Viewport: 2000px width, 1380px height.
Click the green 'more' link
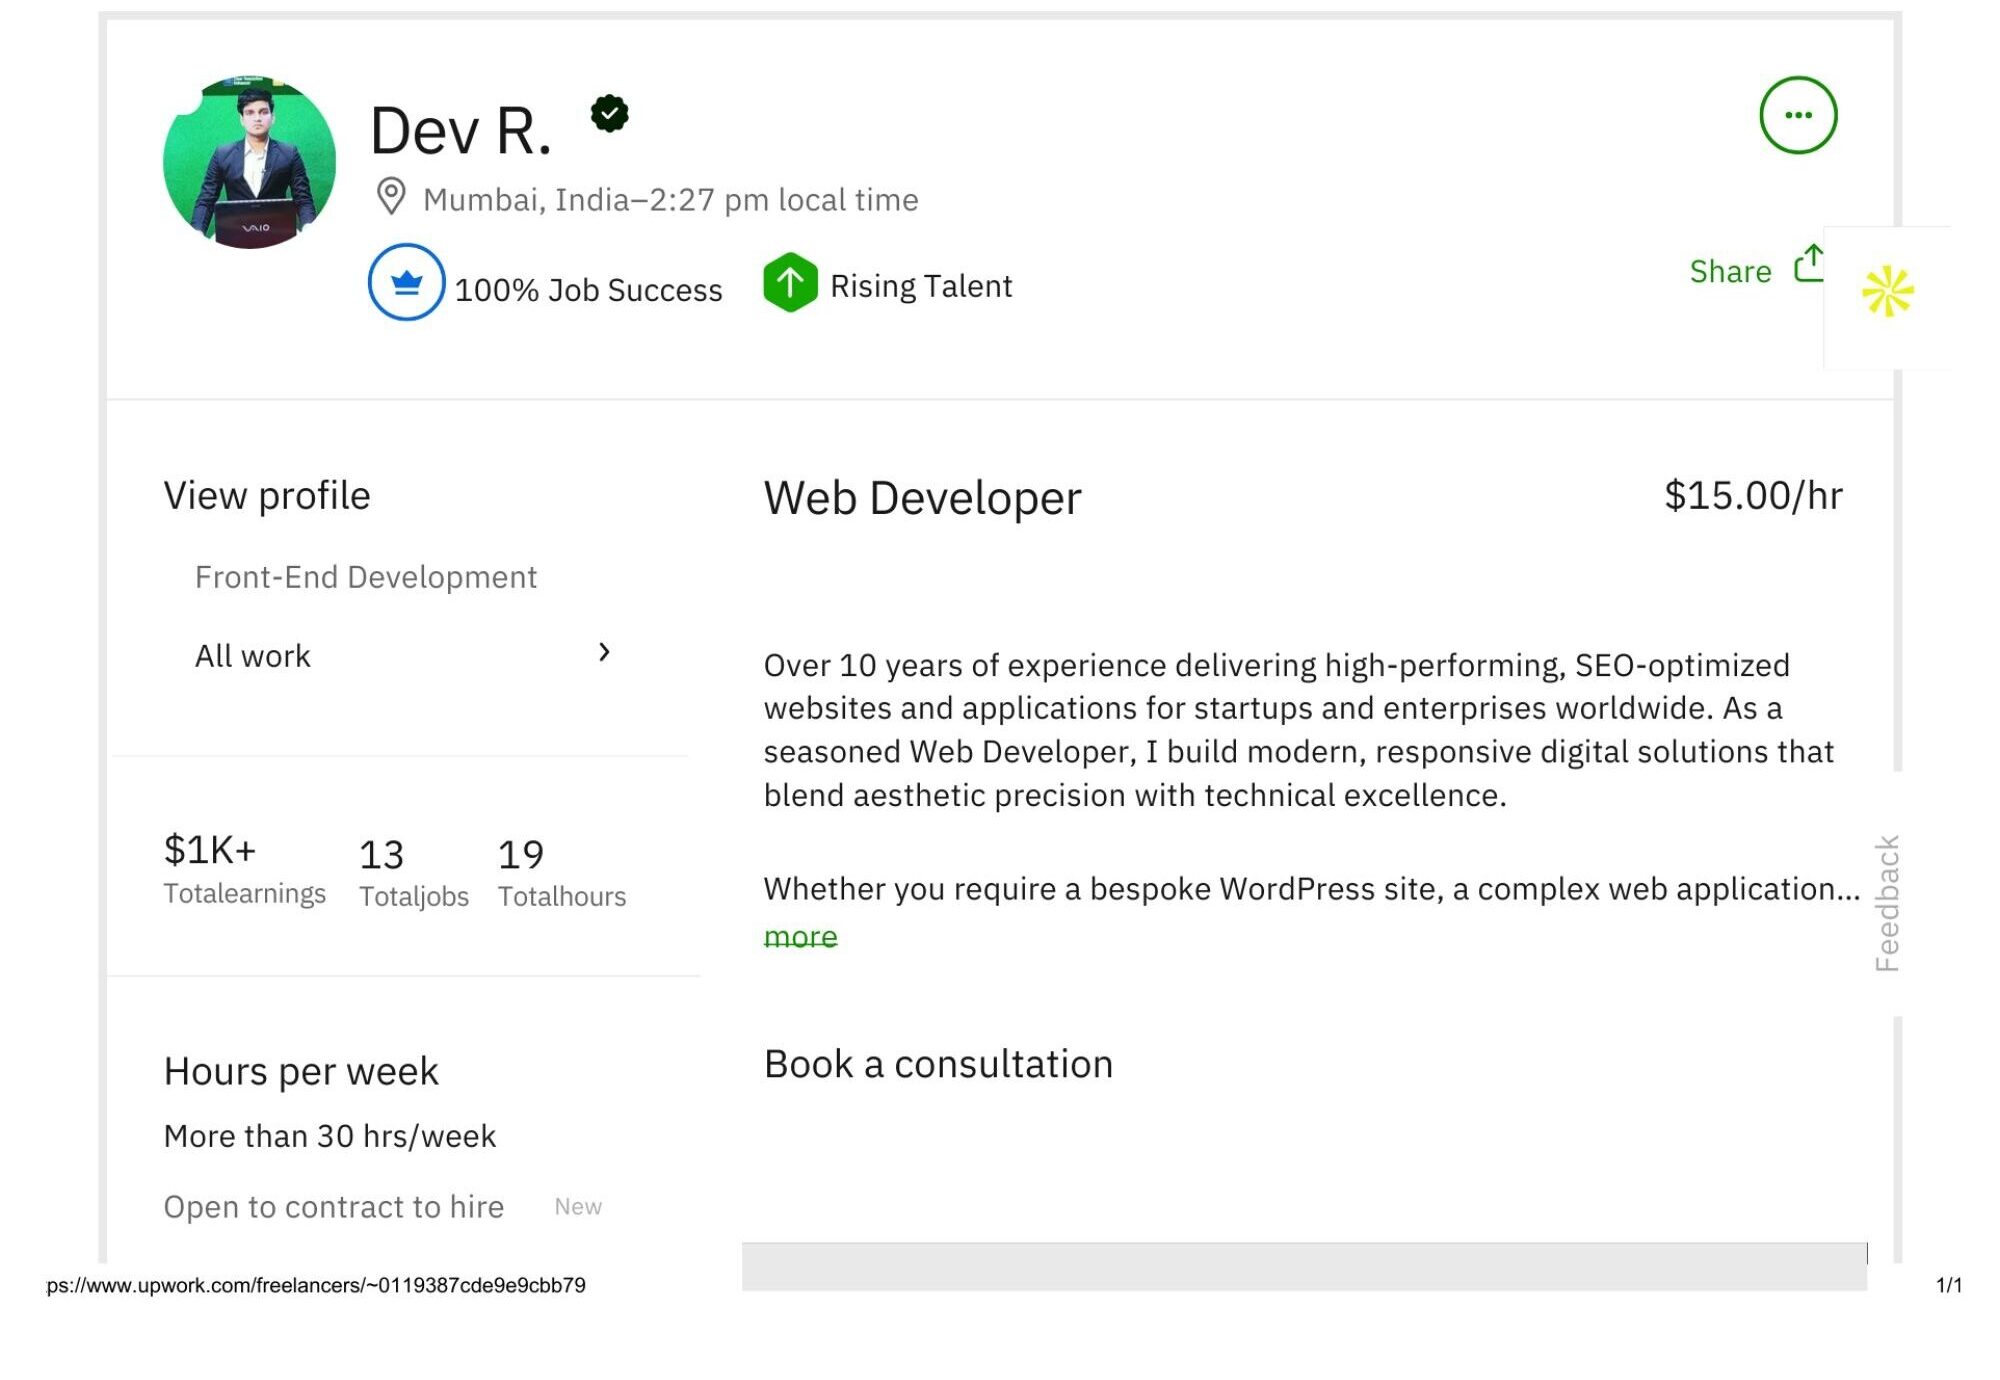click(x=800, y=937)
